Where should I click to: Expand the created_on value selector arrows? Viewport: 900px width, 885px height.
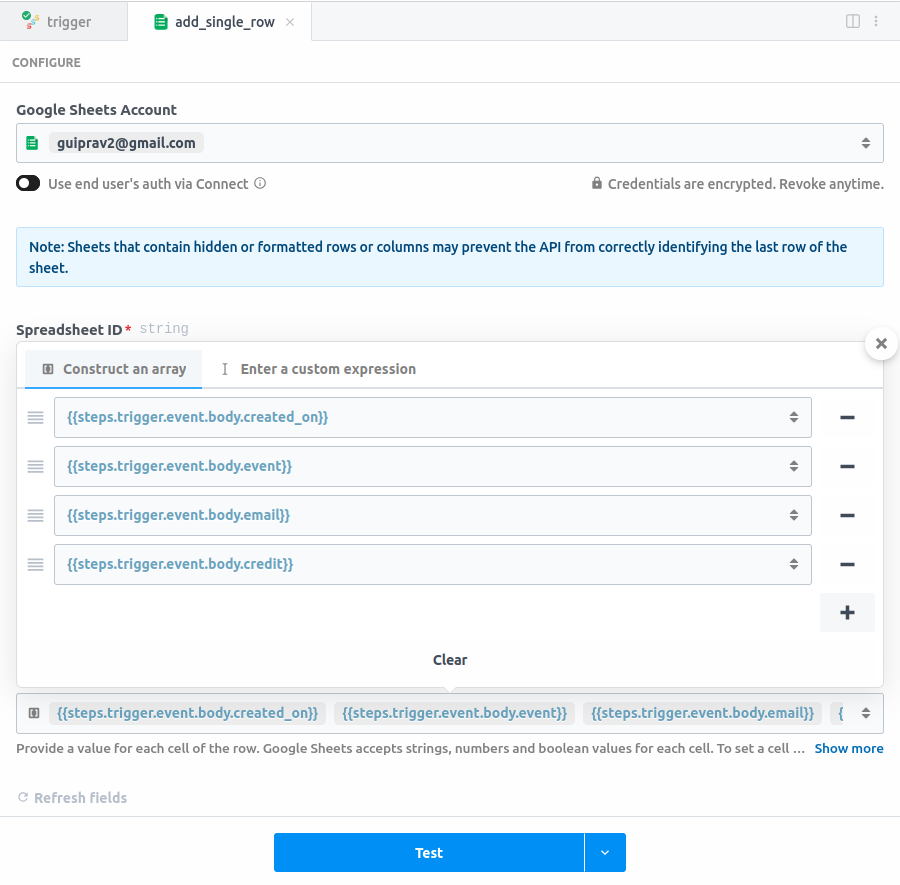click(793, 417)
